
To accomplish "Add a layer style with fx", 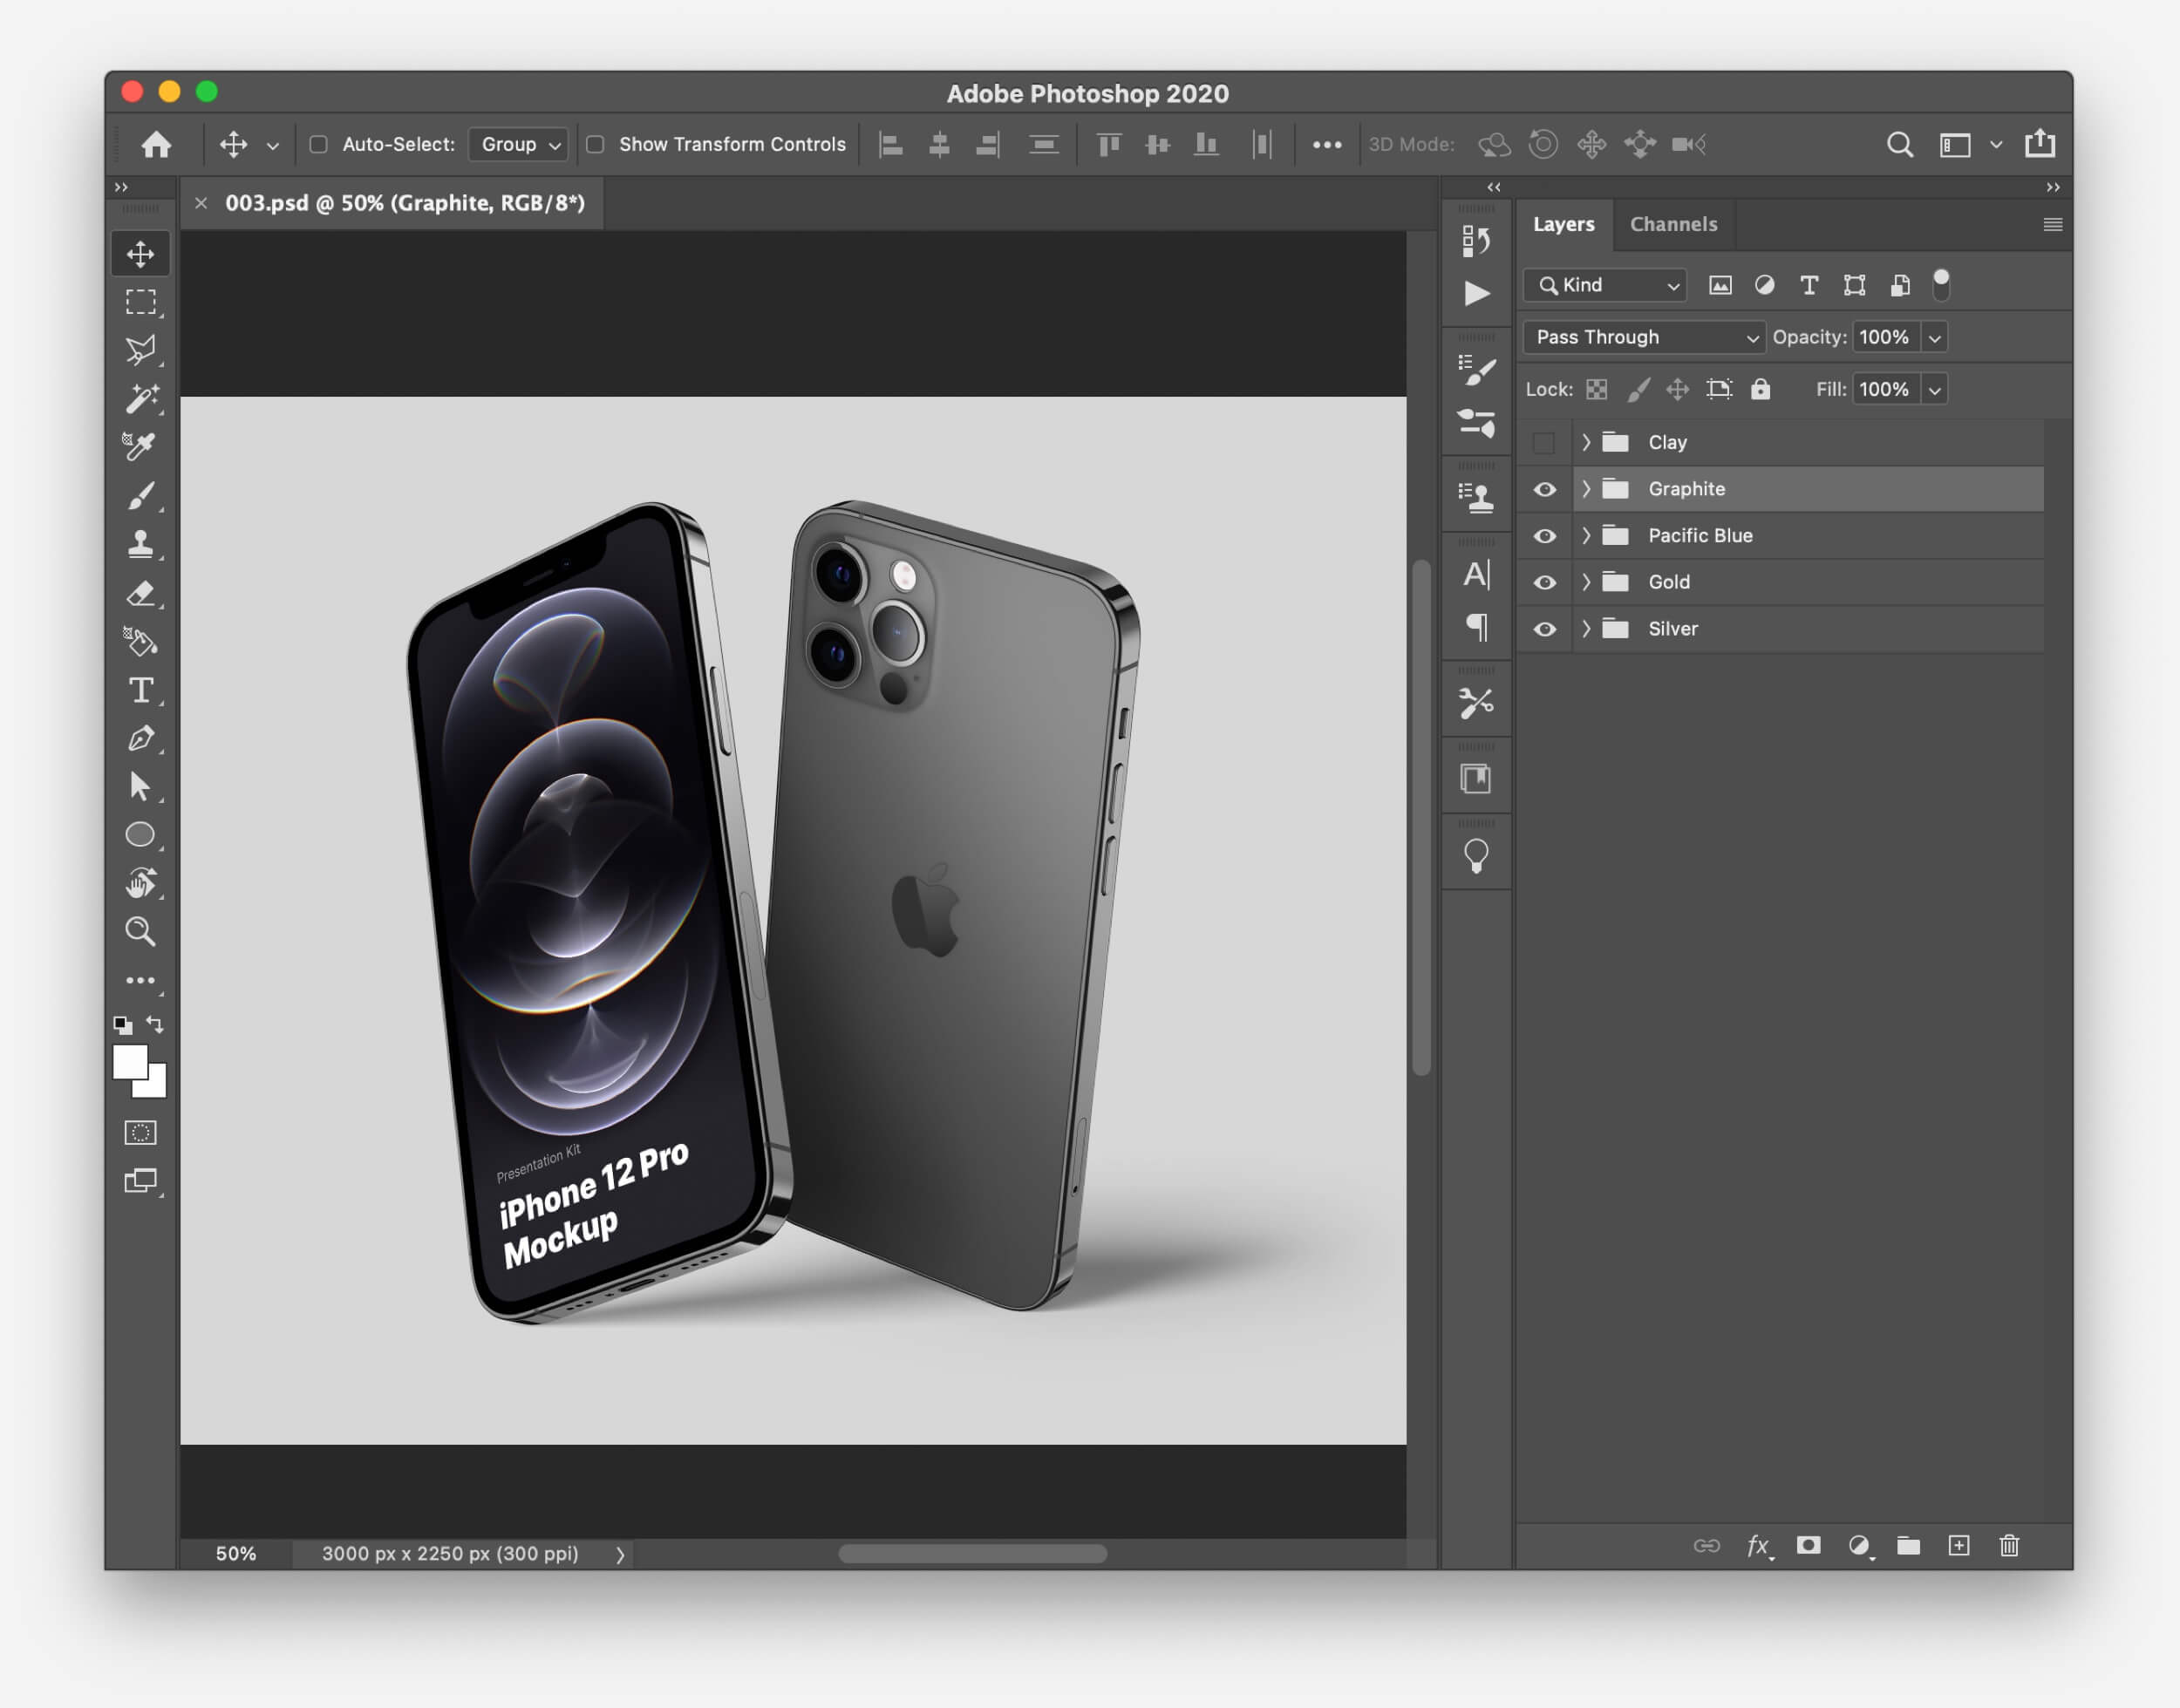I will pyautogui.click(x=1758, y=1546).
